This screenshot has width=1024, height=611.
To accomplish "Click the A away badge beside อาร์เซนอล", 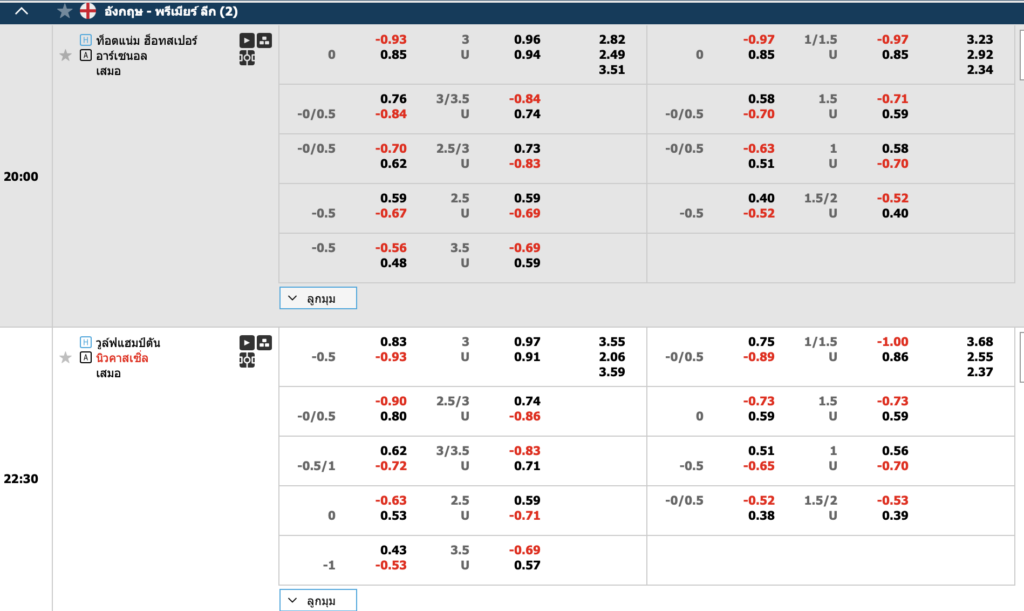I will 86,55.
